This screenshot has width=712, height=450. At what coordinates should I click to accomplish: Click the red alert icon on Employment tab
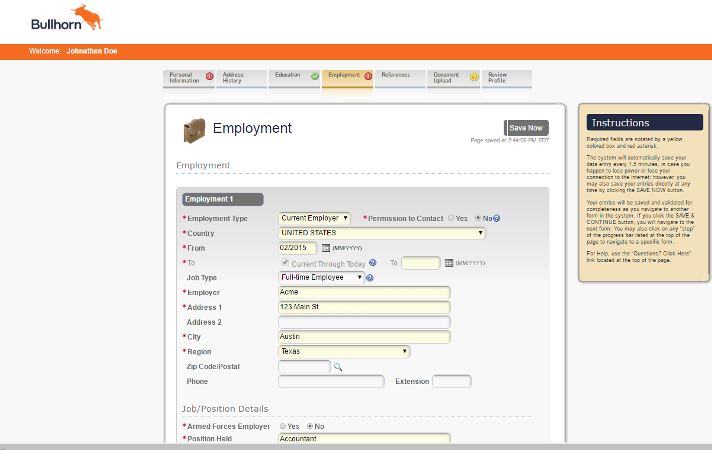pyautogui.click(x=368, y=76)
